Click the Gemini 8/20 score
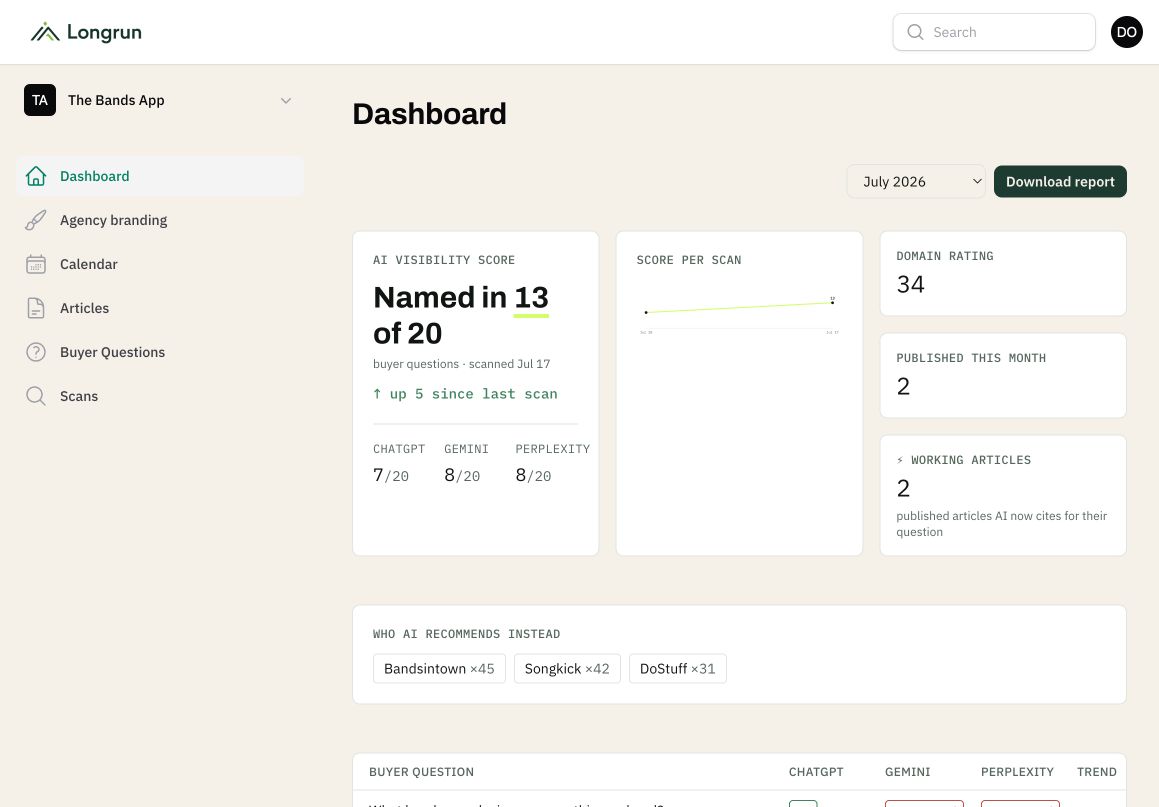This screenshot has height=807, width=1159. (x=462, y=475)
